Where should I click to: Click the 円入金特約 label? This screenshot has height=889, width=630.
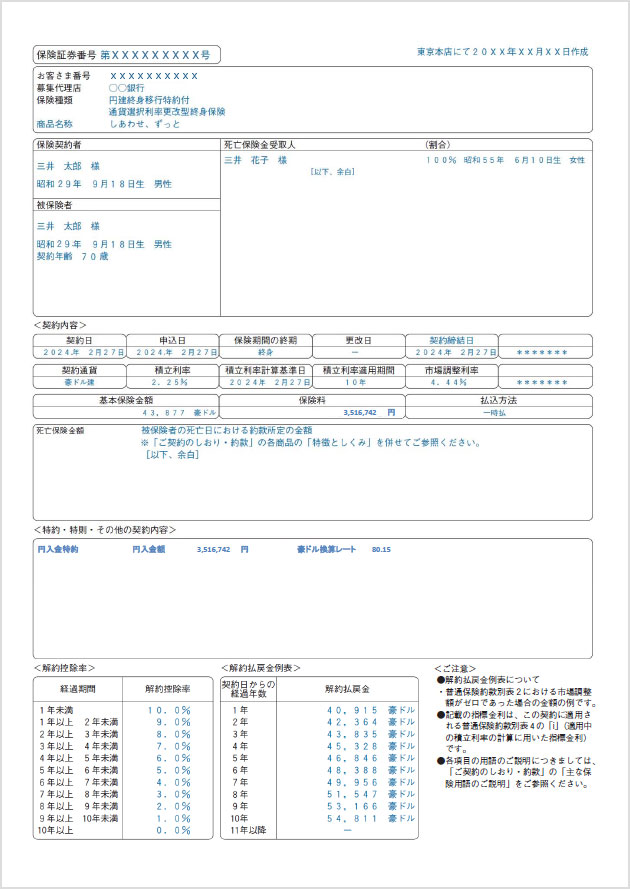(57, 550)
